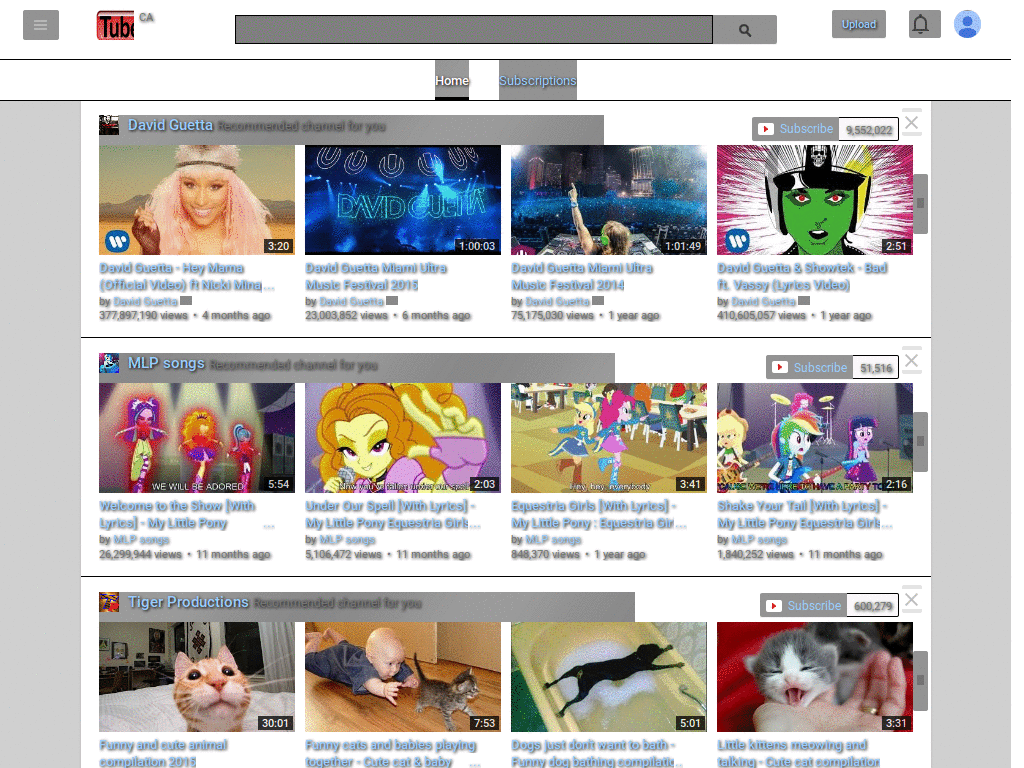Focus the search input field
1024x768 pixels.
[473, 30]
